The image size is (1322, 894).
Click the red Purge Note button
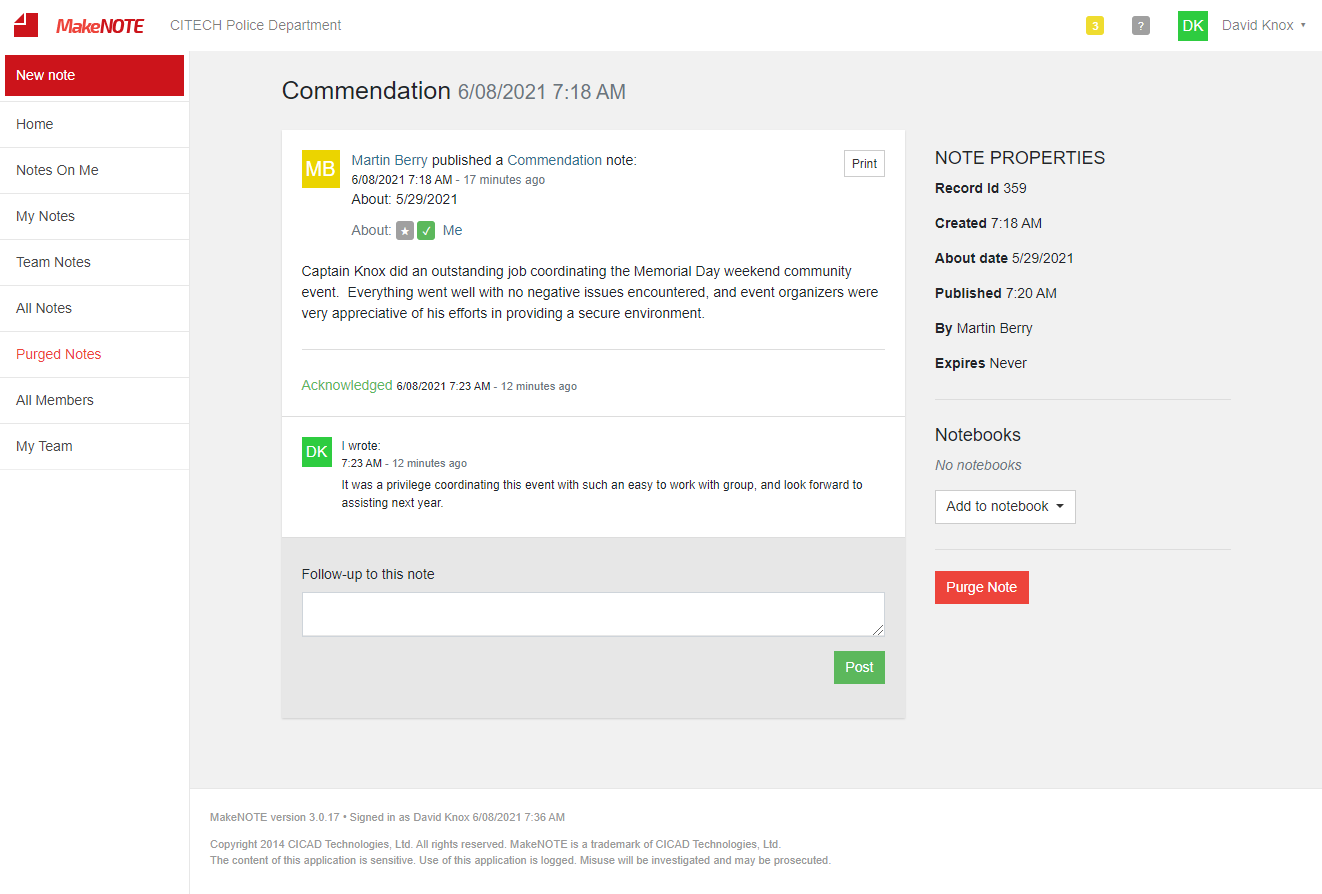[981, 587]
